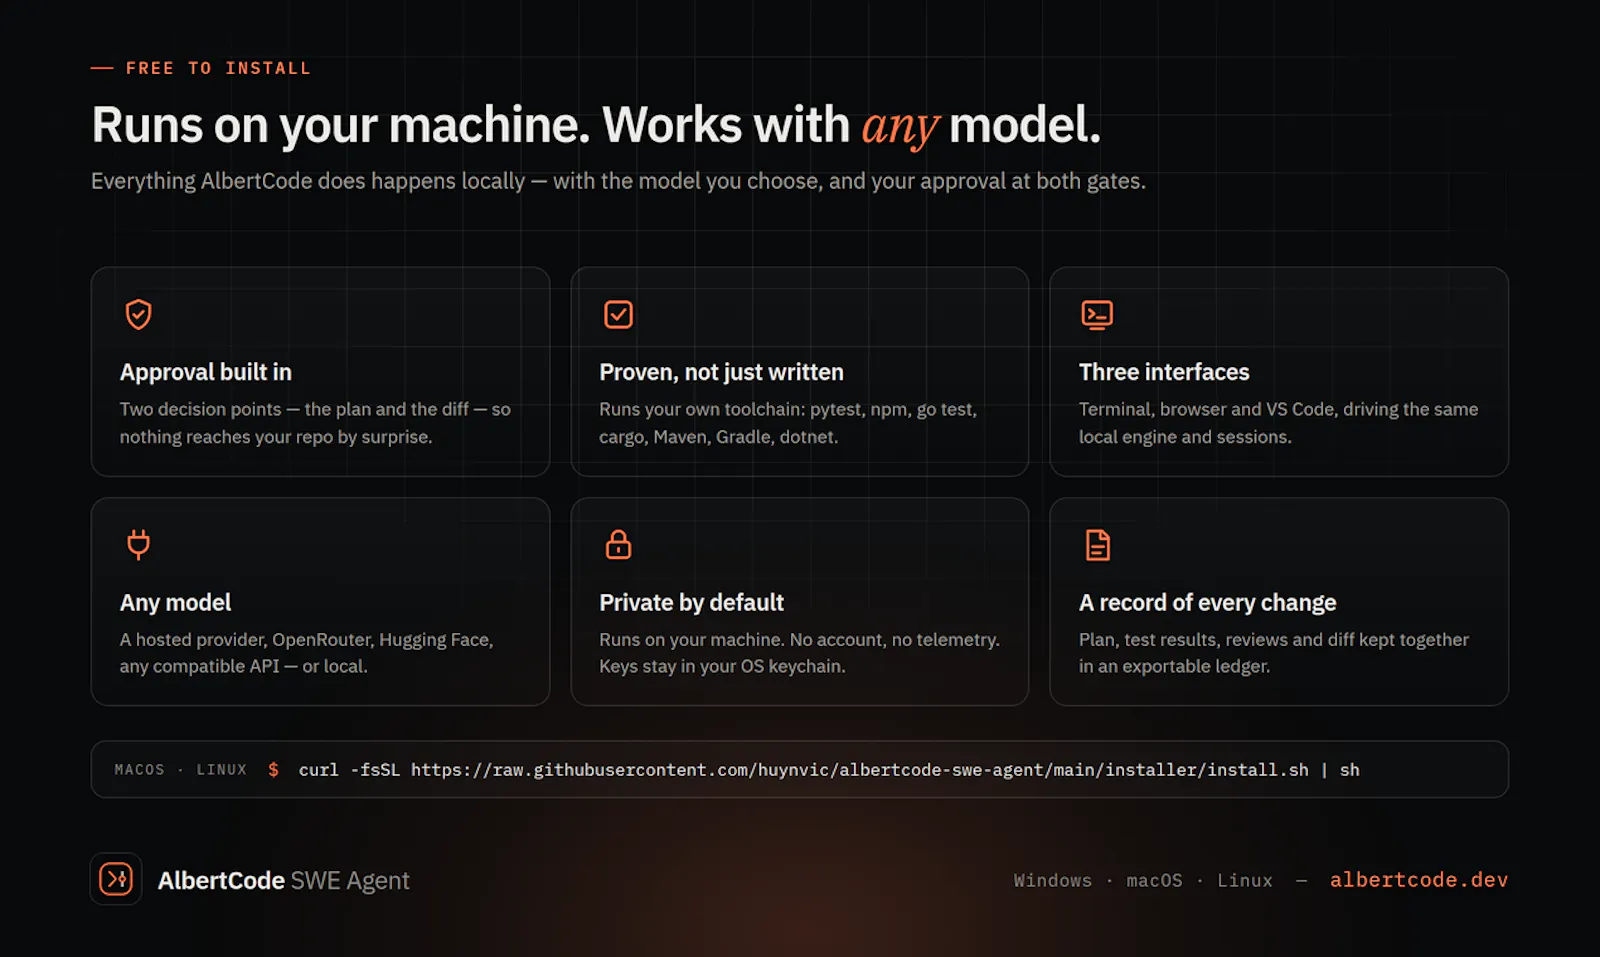Click the 'FREE TO INSTALL' label
This screenshot has height=957, width=1600.
(218, 68)
